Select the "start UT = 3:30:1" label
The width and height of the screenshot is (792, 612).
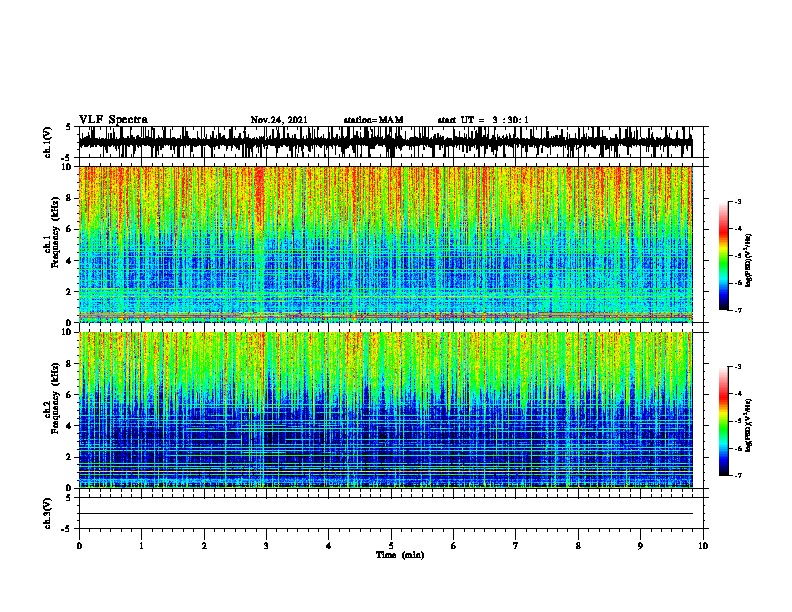click(x=483, y=120)
